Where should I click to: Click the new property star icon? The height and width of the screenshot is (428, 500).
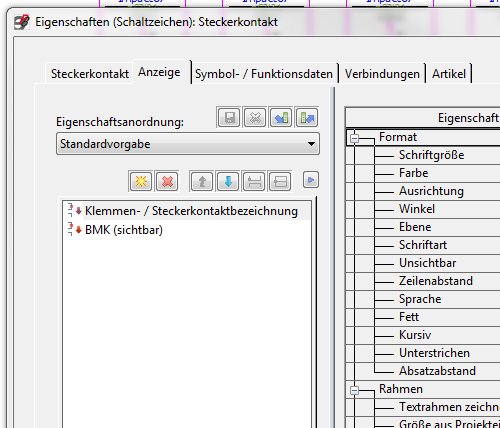141,181
